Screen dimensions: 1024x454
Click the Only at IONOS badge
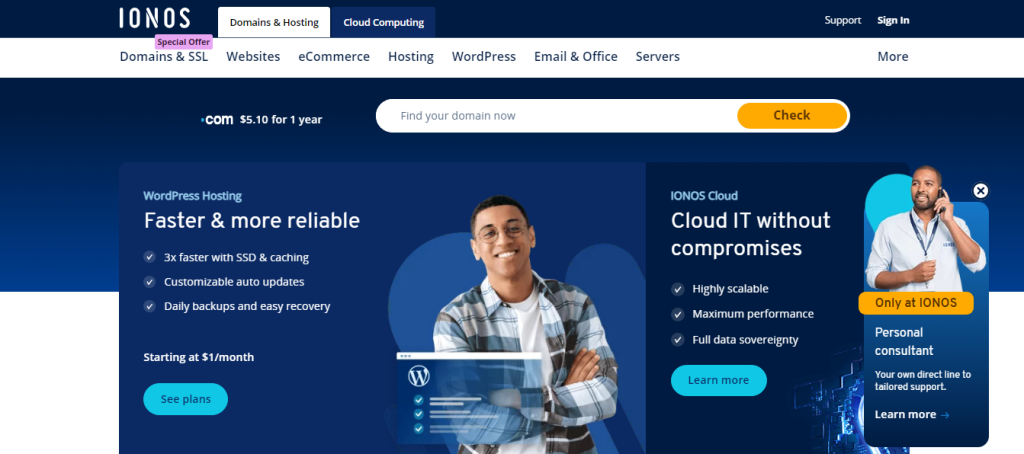click(916, 303)
